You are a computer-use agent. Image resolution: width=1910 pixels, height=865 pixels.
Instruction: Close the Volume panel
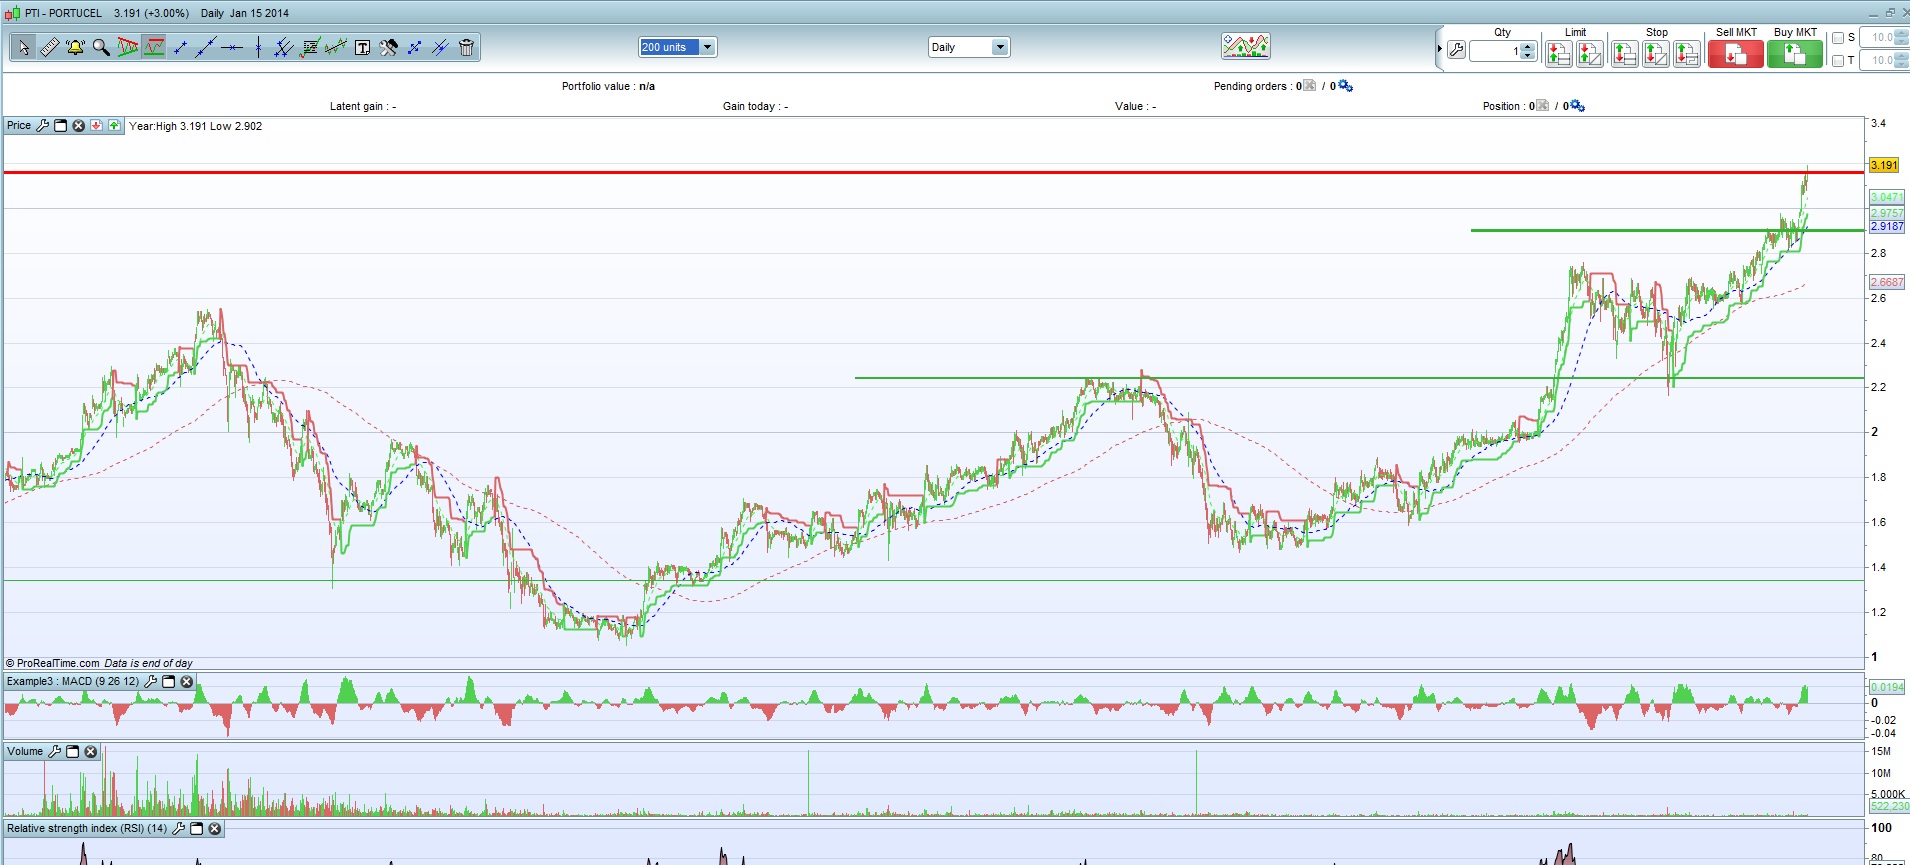pos(91,751)
